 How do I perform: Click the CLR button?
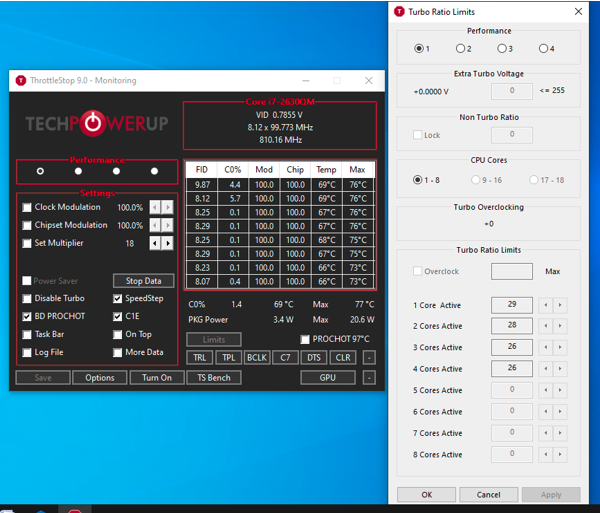(343, 358)
